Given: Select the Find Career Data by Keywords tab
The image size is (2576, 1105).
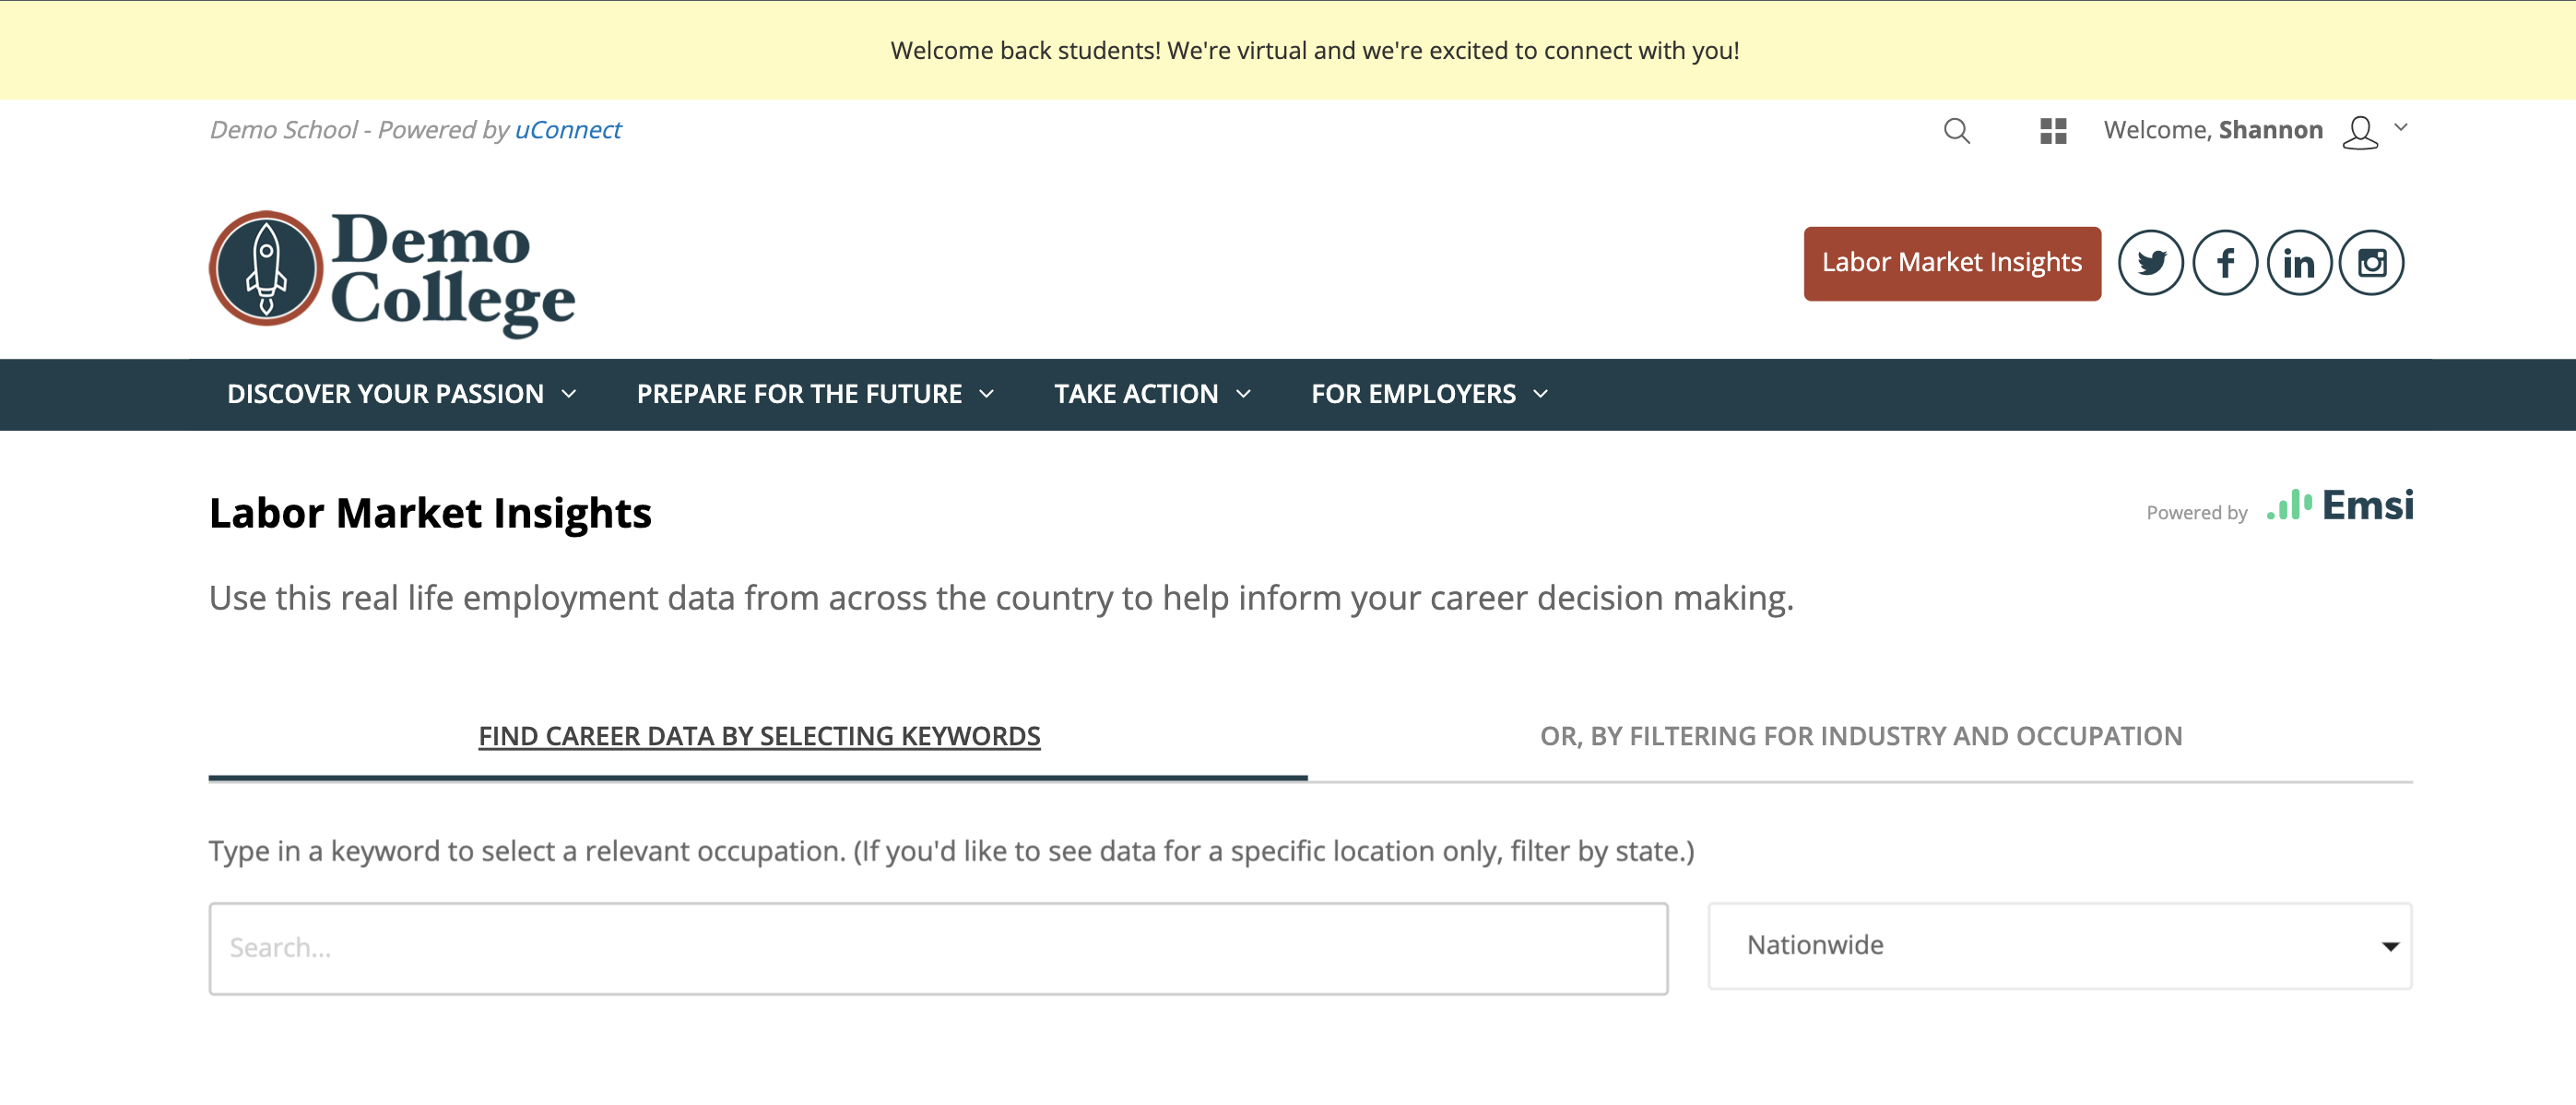Looking at the screenshot, I should click(759, 736).
